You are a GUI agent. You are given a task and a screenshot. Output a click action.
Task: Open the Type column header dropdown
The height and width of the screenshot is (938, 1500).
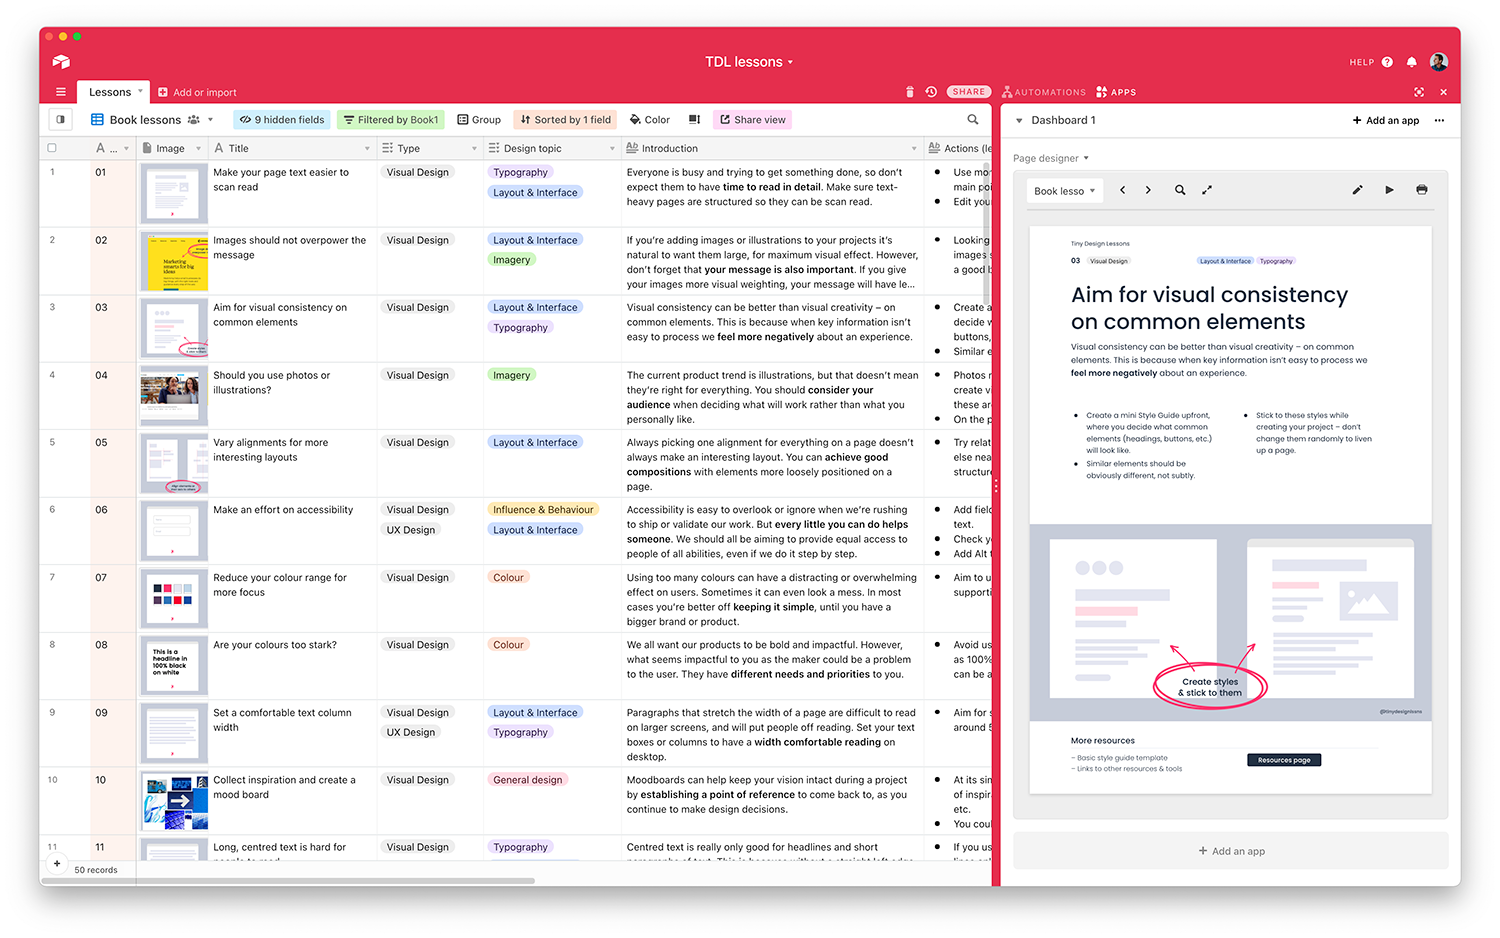point(474,148)
